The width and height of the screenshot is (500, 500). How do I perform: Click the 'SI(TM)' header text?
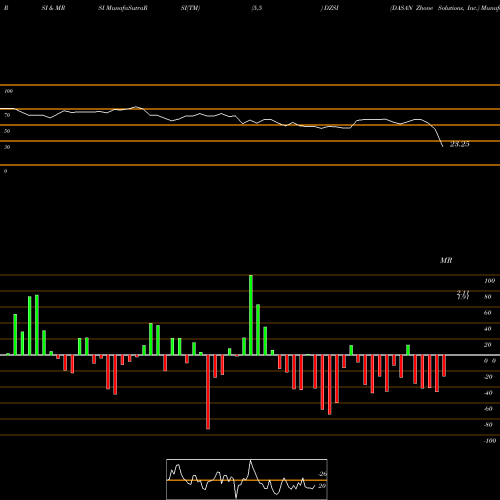click(x=190, y=8)
